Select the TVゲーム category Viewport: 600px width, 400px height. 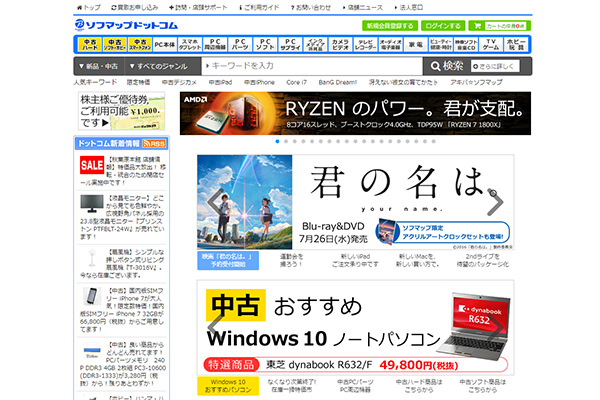click(x=491, y=44)
